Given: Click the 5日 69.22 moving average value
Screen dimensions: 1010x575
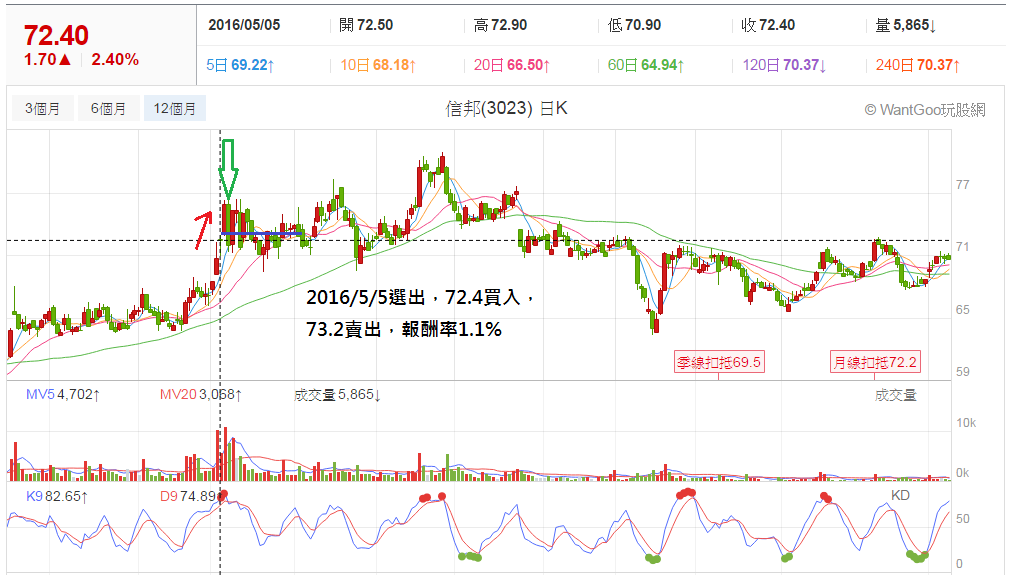Looking at the screenshot, I should pyautogui.click(x=240, y=65).
